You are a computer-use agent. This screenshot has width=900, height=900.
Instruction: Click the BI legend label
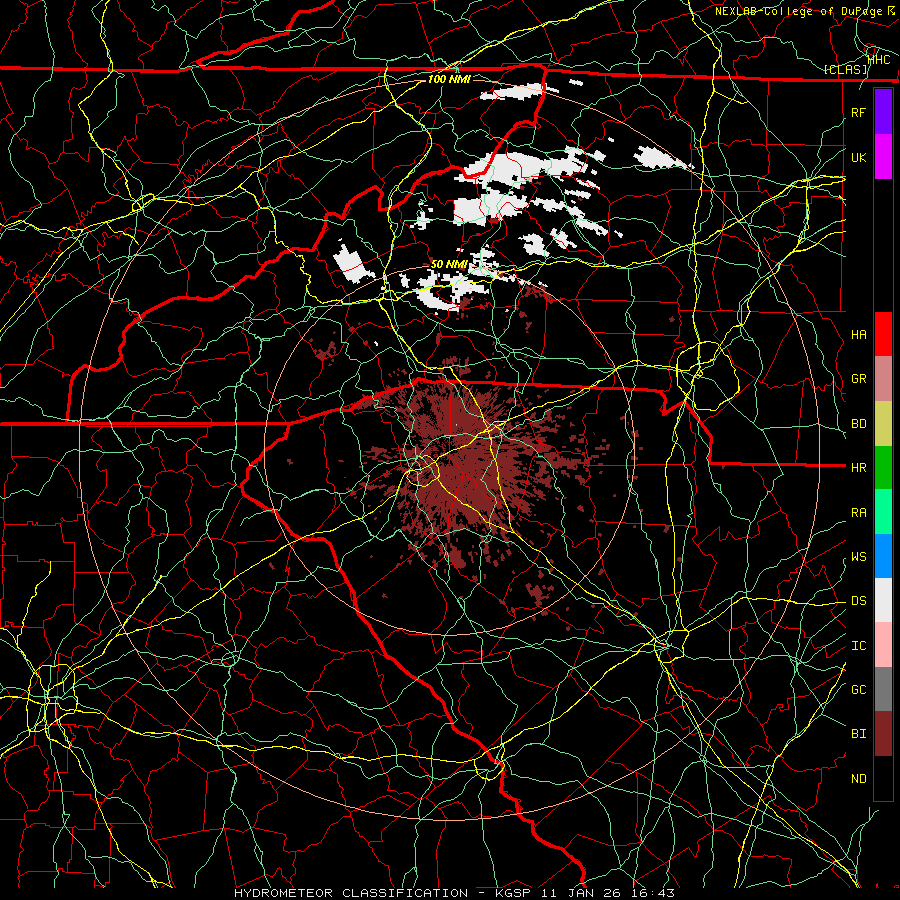[x=858, y=734]
